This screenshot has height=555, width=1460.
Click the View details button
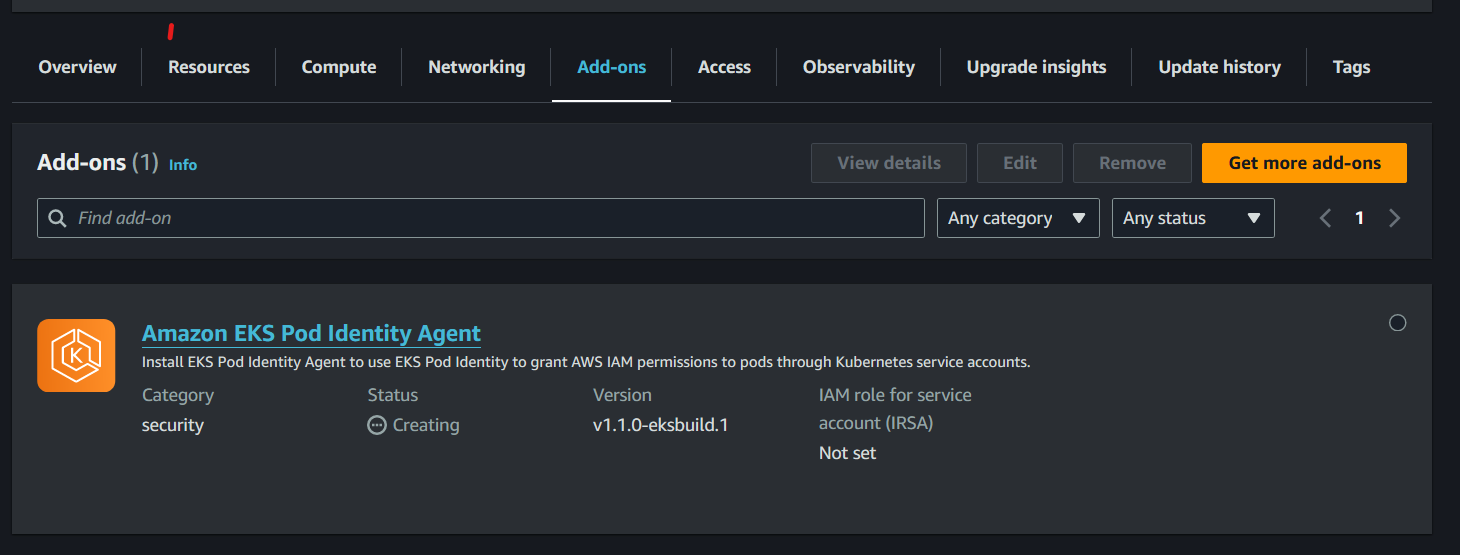[889, 163]
